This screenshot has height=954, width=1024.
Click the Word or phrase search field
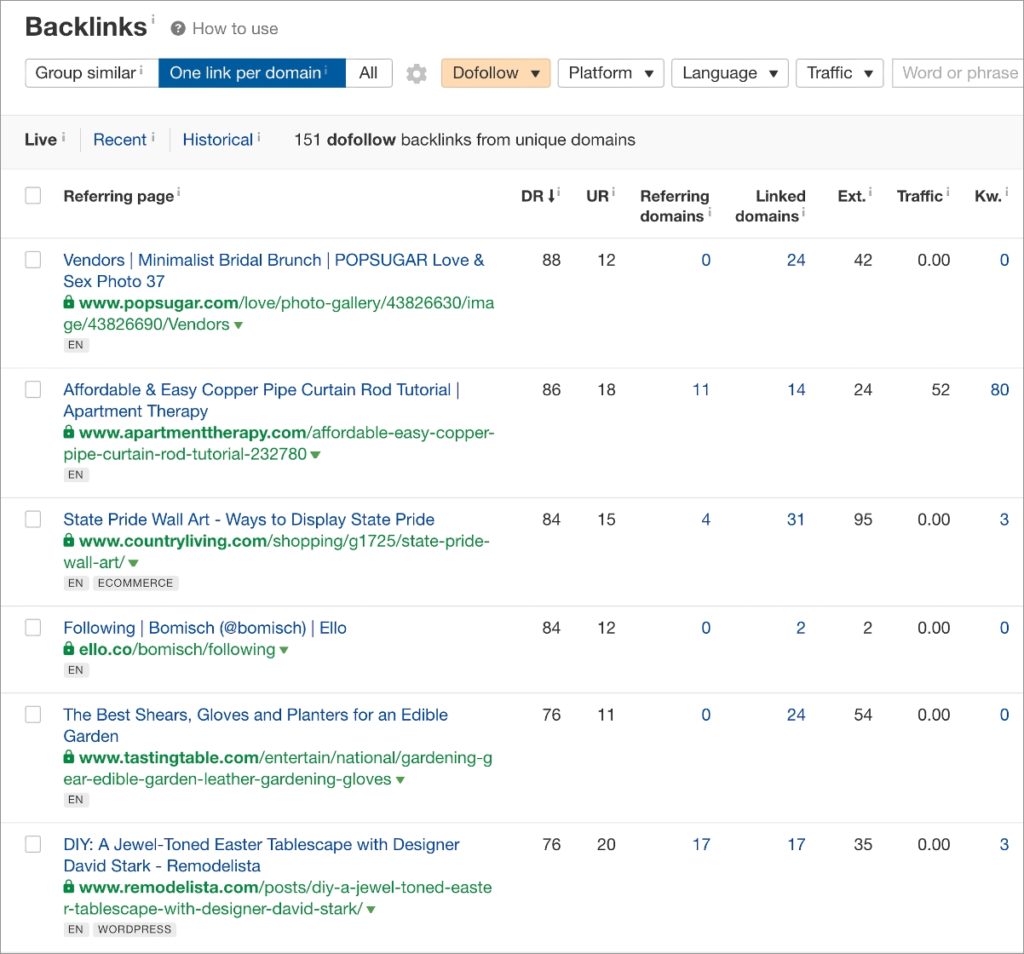958,73
